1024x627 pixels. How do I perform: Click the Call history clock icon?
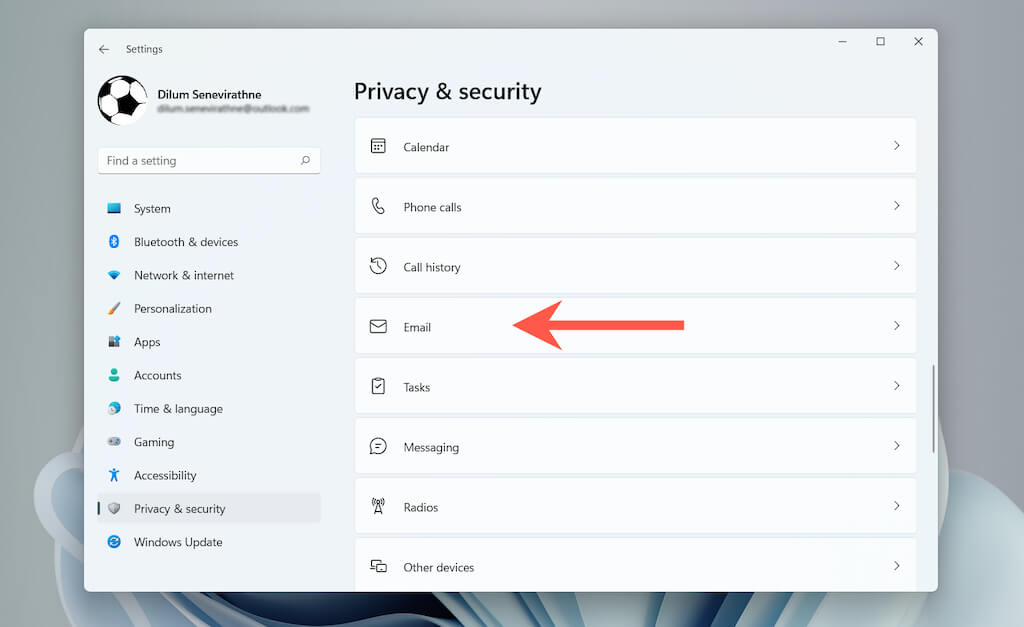click(378, 266)
